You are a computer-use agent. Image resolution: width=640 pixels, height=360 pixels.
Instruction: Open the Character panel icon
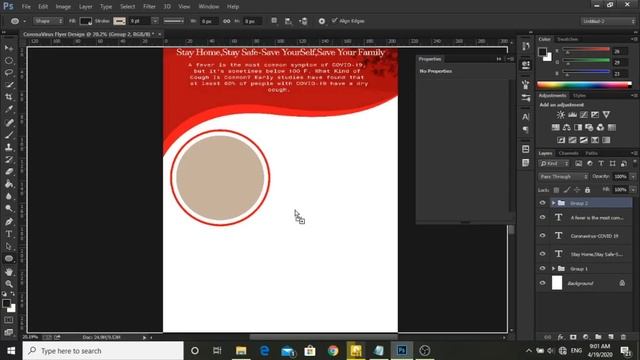[526, 117]
